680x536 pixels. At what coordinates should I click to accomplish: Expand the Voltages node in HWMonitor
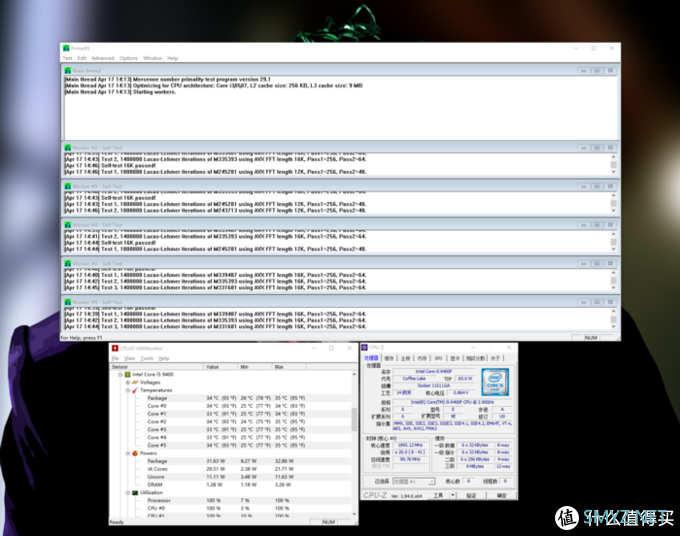click(128, 382)
